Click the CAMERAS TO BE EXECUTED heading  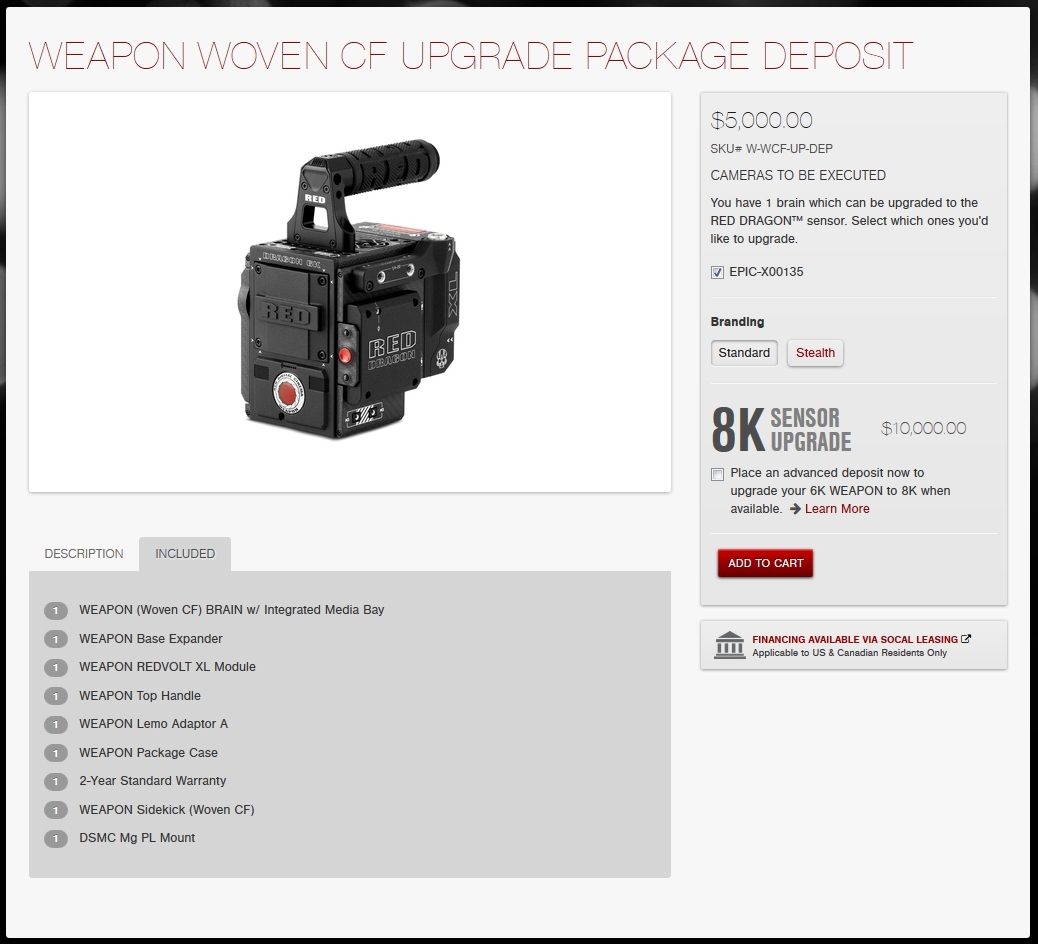[798, 175]
